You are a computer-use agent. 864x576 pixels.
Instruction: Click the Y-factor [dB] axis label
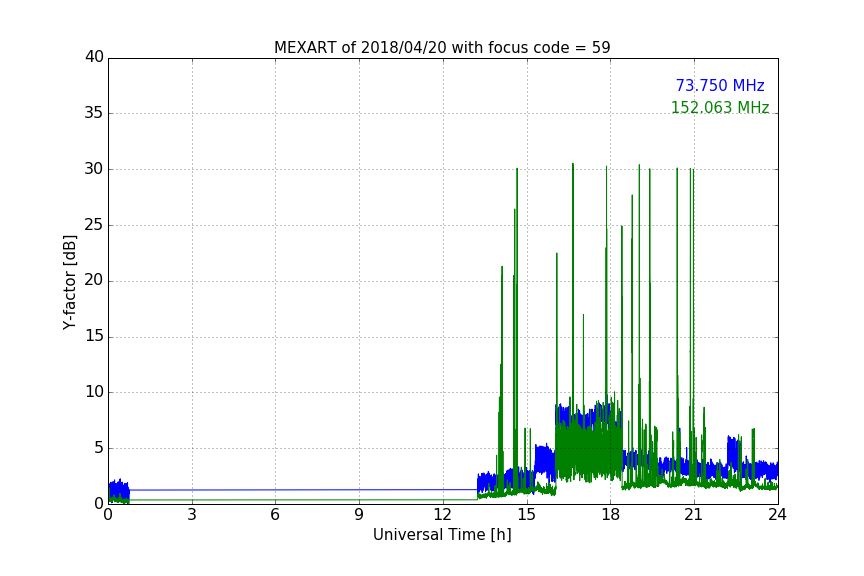69,282
